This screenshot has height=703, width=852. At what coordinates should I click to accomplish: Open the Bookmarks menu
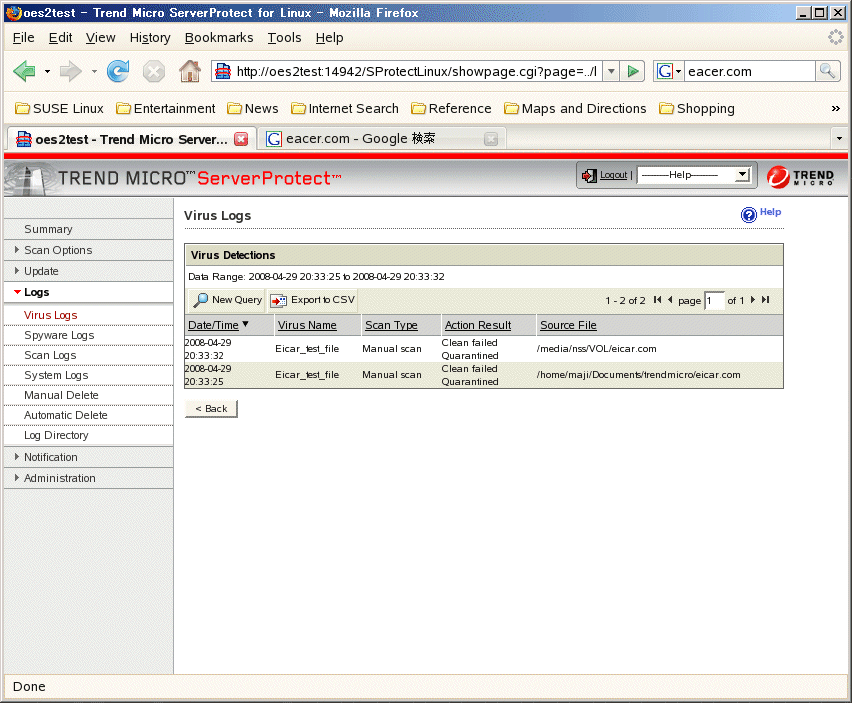pyautogui.click(x=219, y=37)
